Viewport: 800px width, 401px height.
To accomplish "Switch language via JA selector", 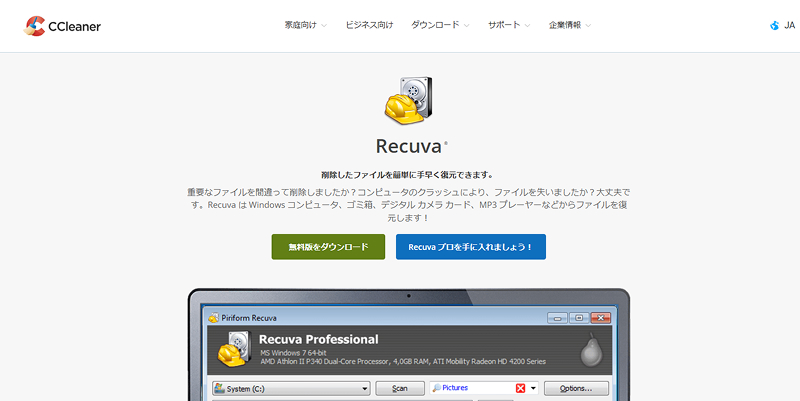I will pos(783,26).
